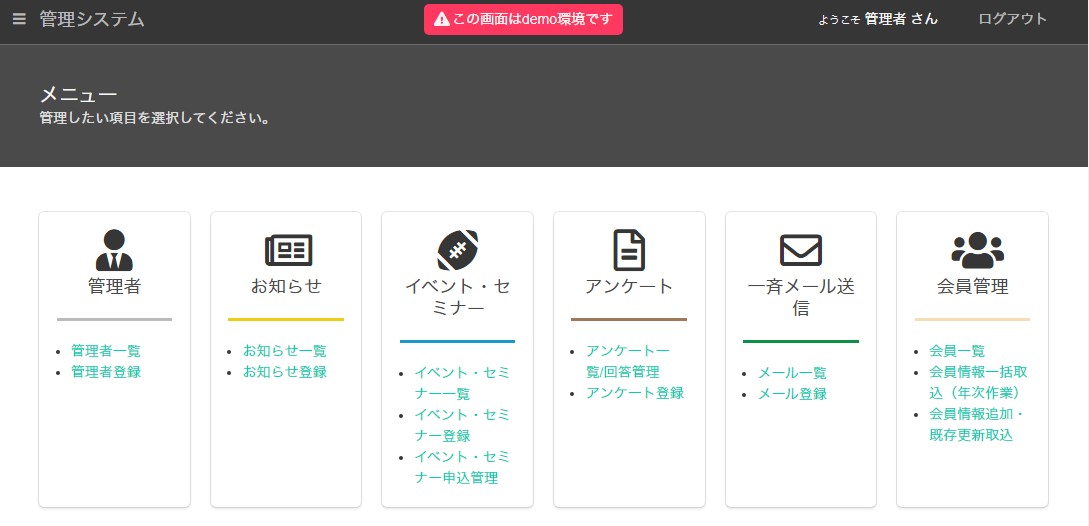1089x526 pixels.
Task: Open アンケート一覧/回答管理
Action: (628, 361)
